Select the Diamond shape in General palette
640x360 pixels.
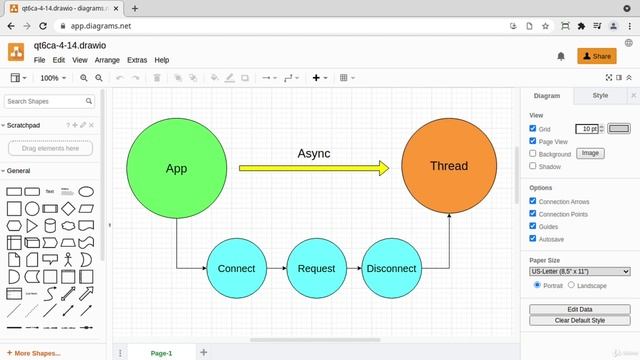(x=68, y=209)
